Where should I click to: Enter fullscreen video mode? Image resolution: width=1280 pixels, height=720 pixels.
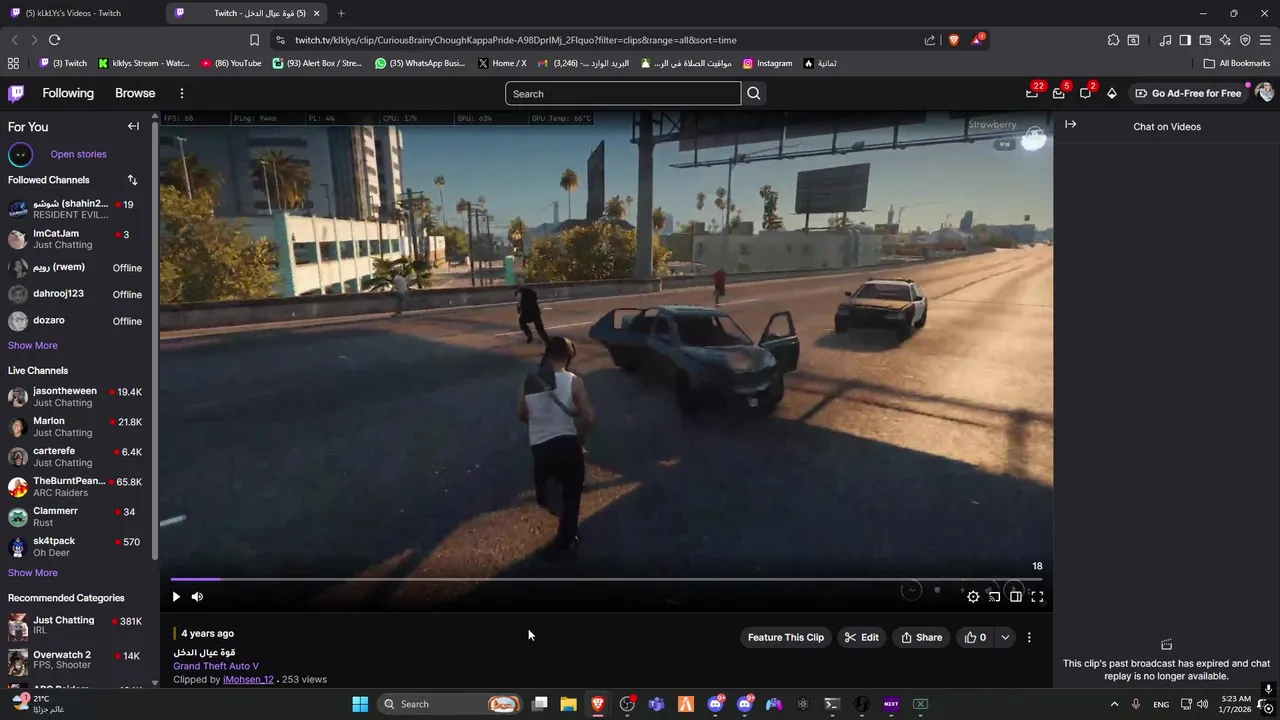point(1037,597)
